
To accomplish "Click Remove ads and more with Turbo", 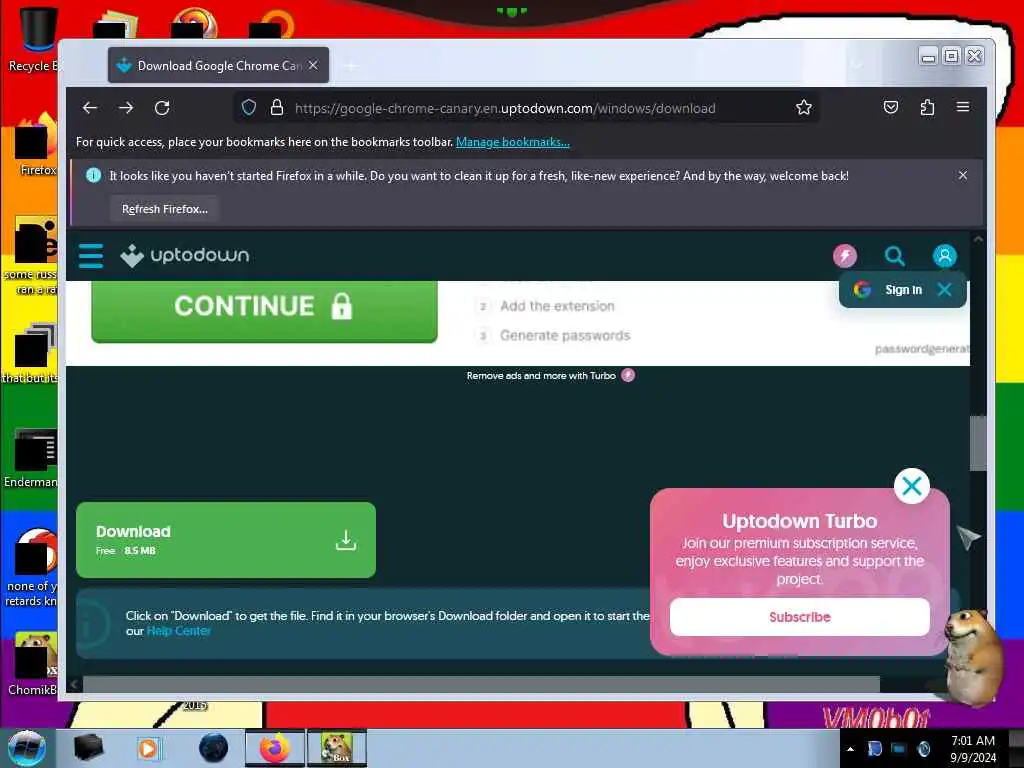I will (x=551, y=376).
